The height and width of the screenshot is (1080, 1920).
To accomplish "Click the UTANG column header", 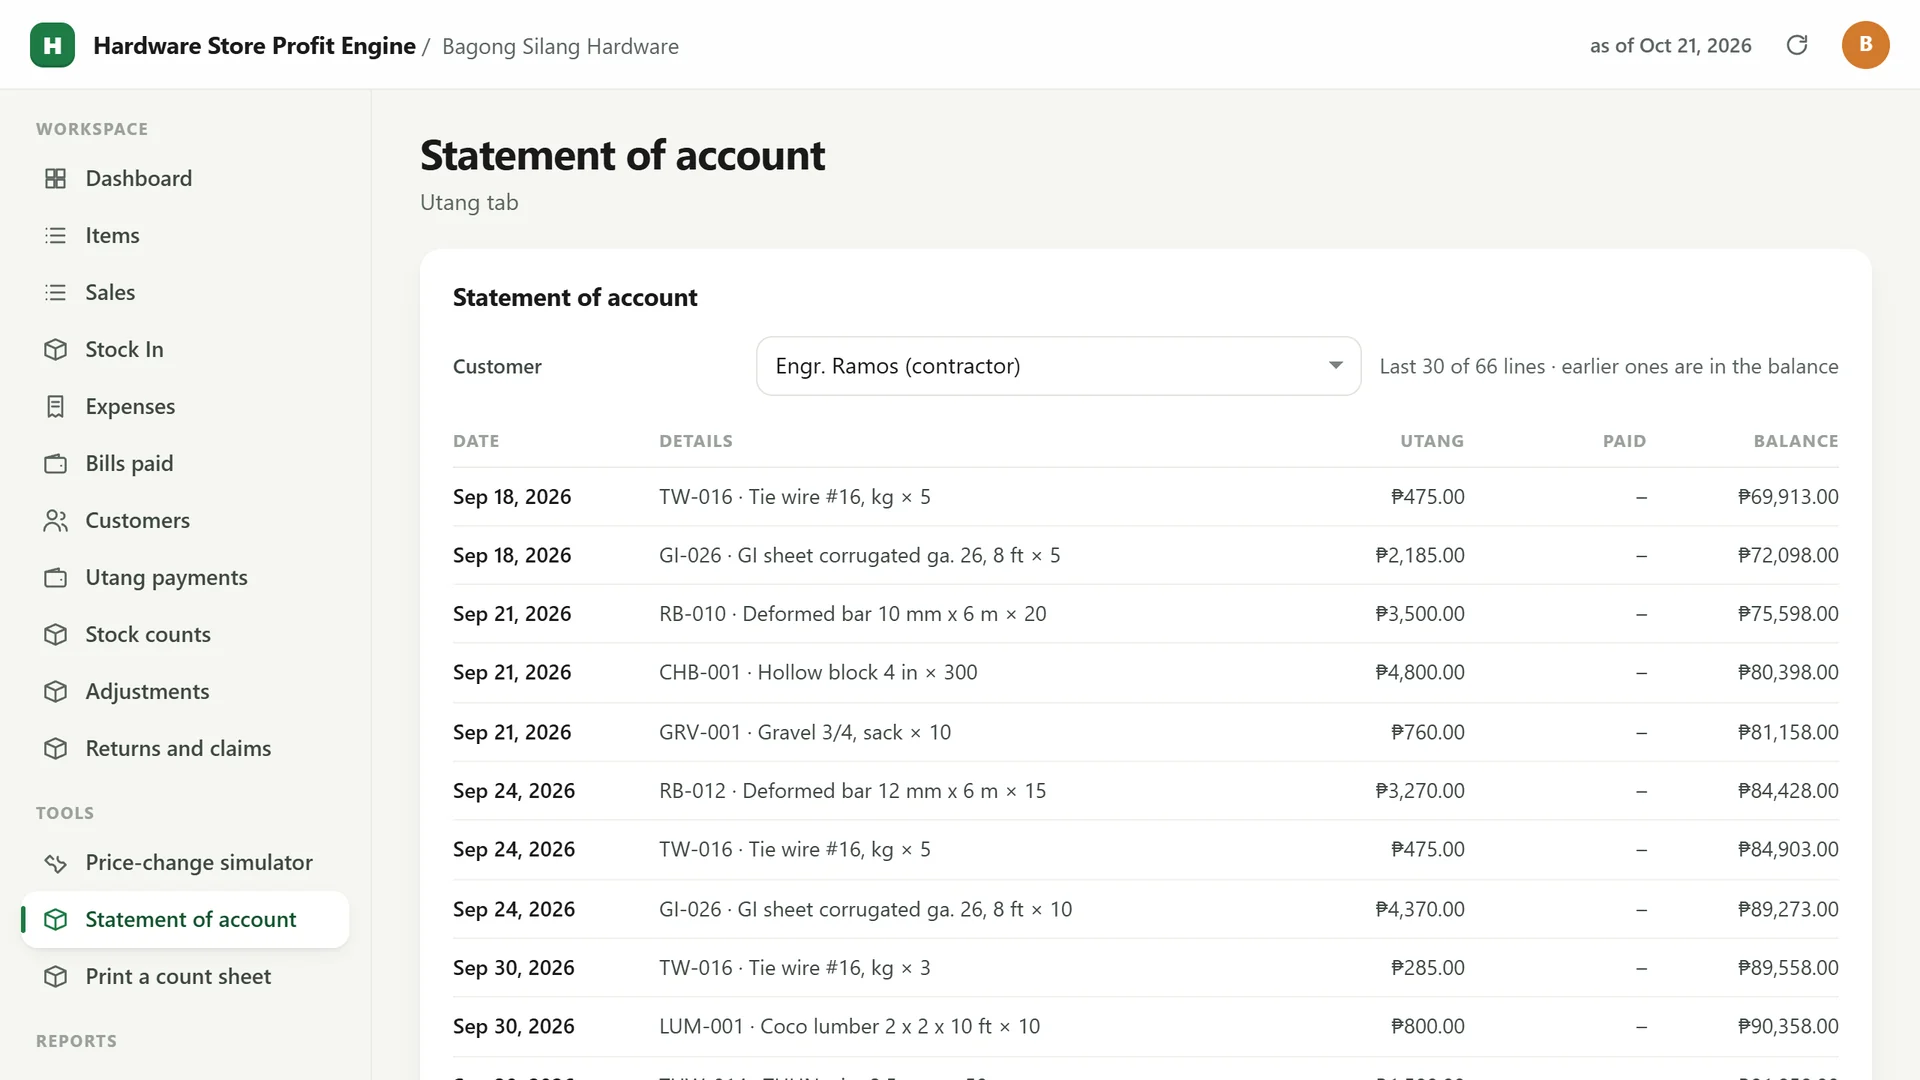I will pyautogui.click(x=1432, y=441).
